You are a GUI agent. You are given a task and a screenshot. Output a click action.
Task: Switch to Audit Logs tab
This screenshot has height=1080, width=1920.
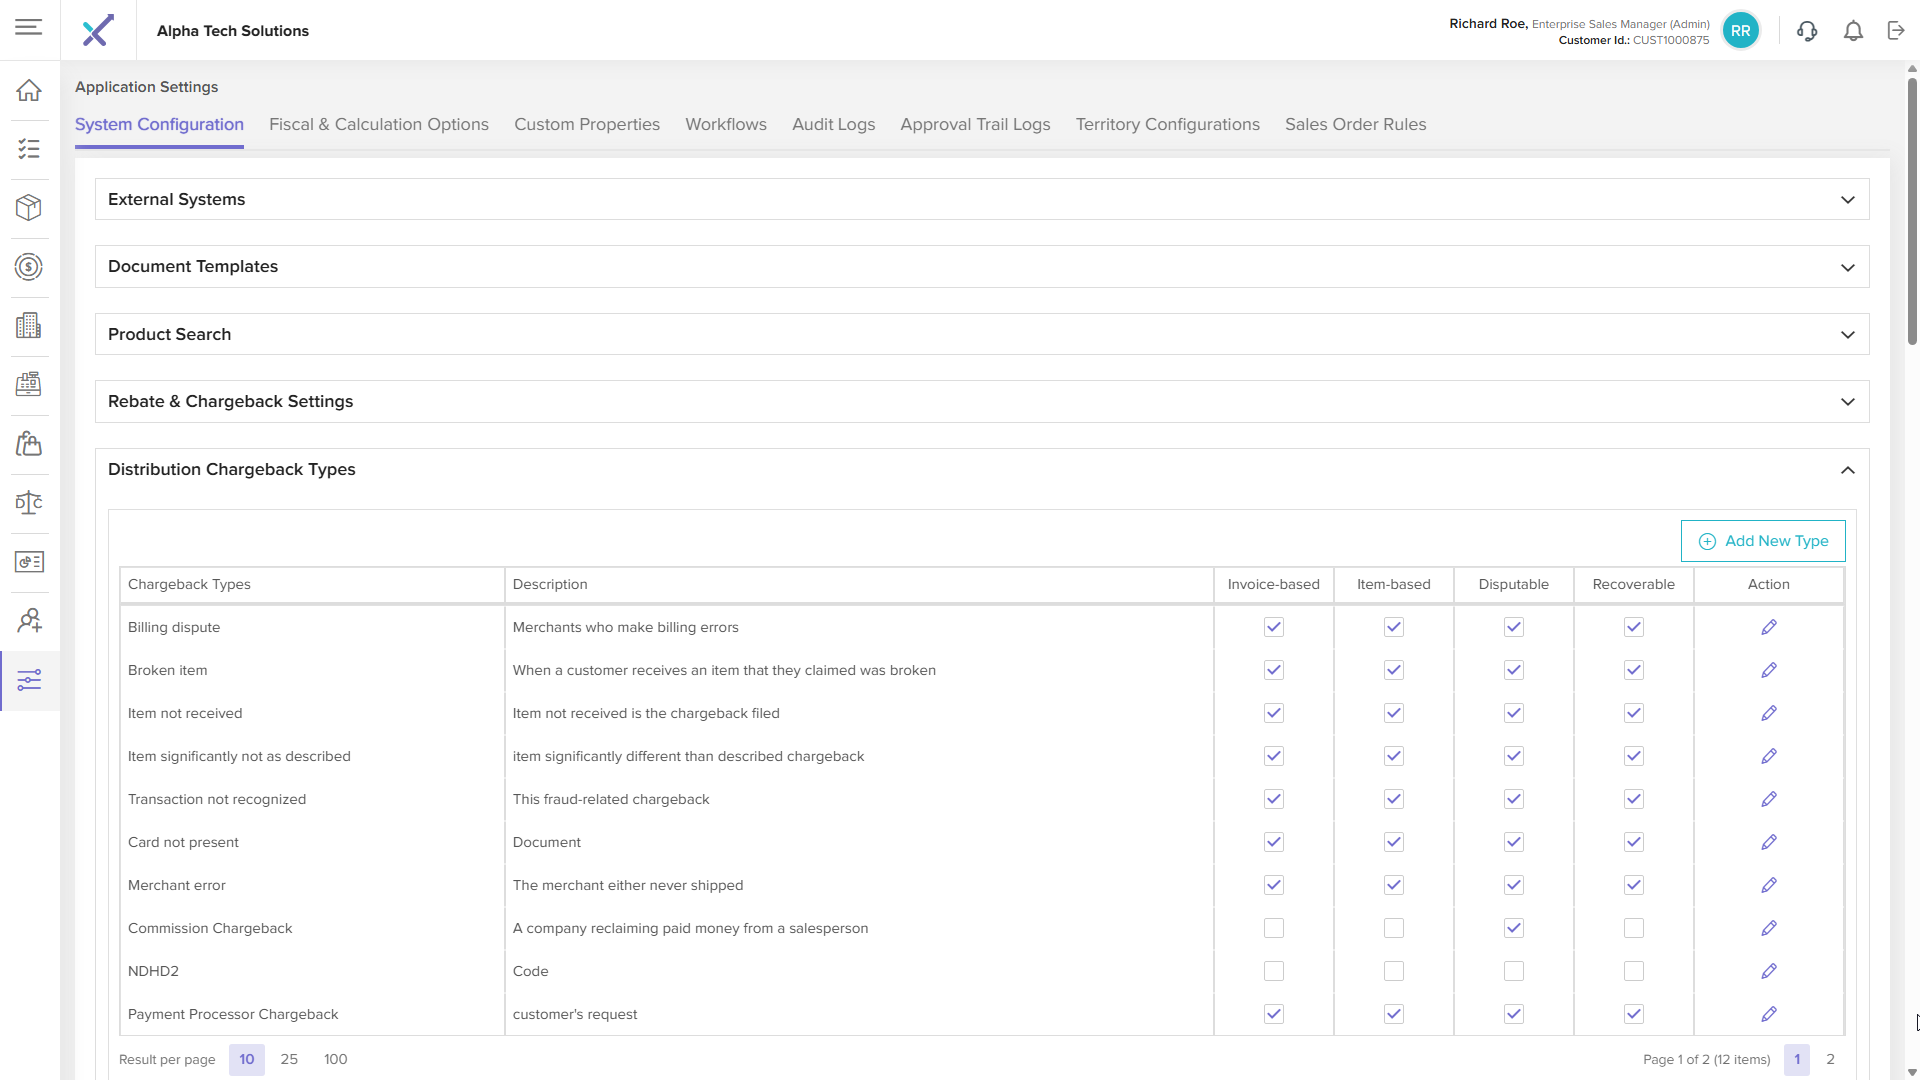click(x=833, y=124)
